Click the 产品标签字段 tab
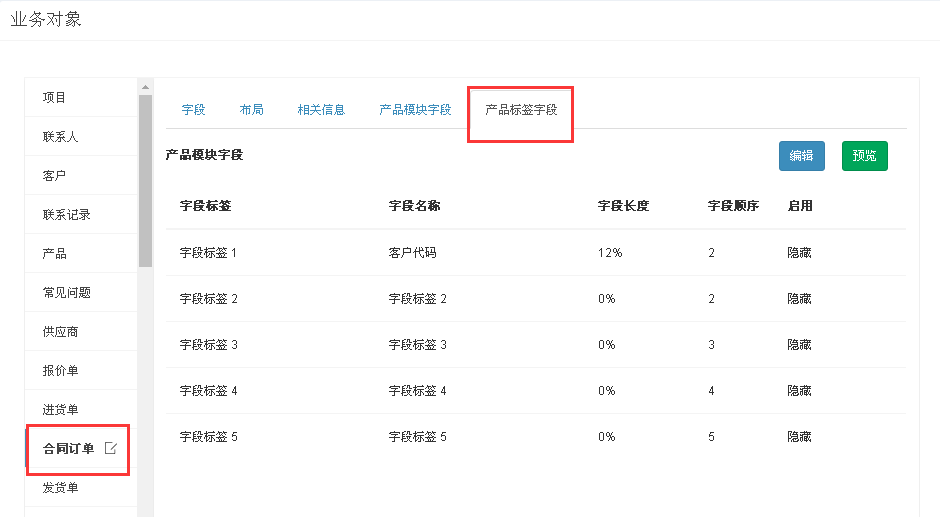 pos(521,110)
